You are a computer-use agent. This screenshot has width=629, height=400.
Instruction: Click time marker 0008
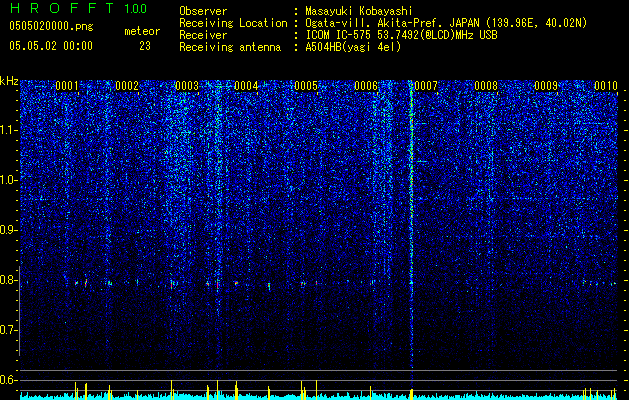[486, 86]
